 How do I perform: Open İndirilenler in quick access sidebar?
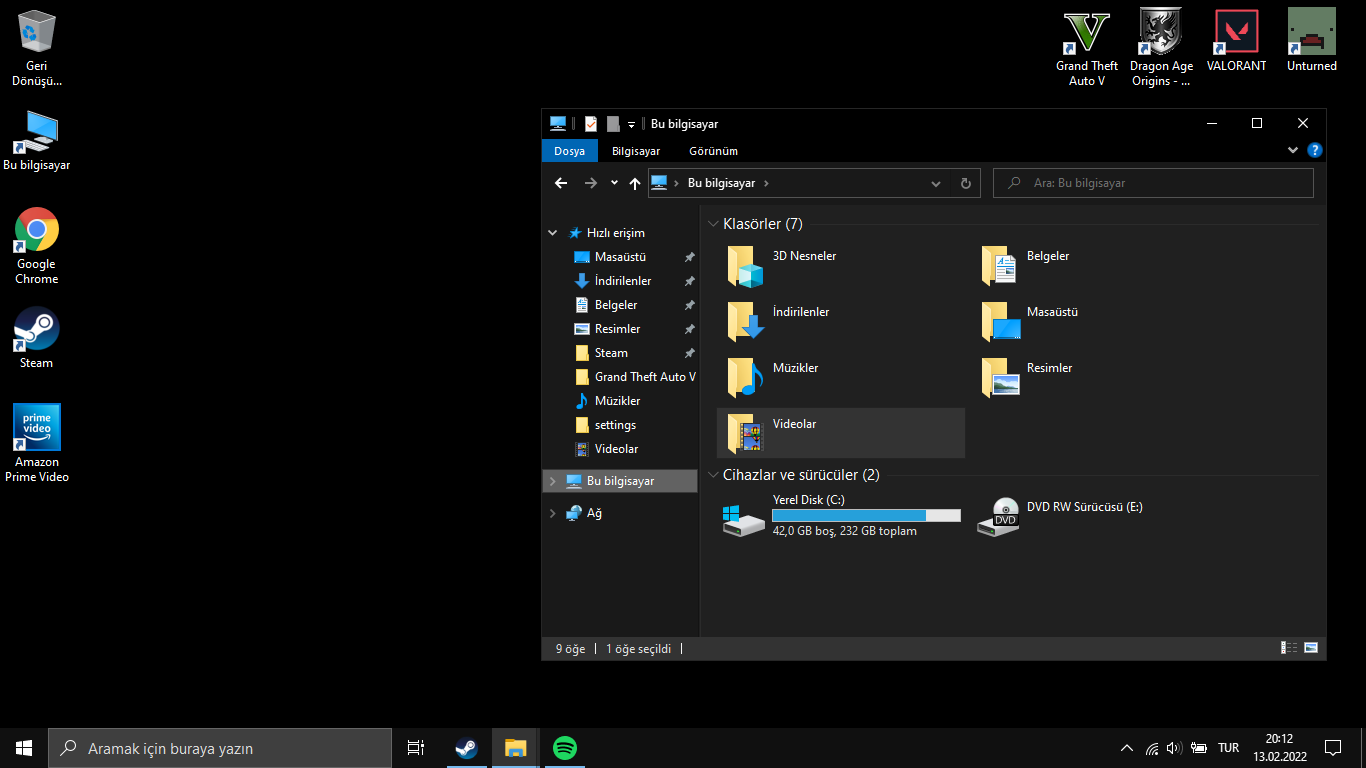(622, 281)
